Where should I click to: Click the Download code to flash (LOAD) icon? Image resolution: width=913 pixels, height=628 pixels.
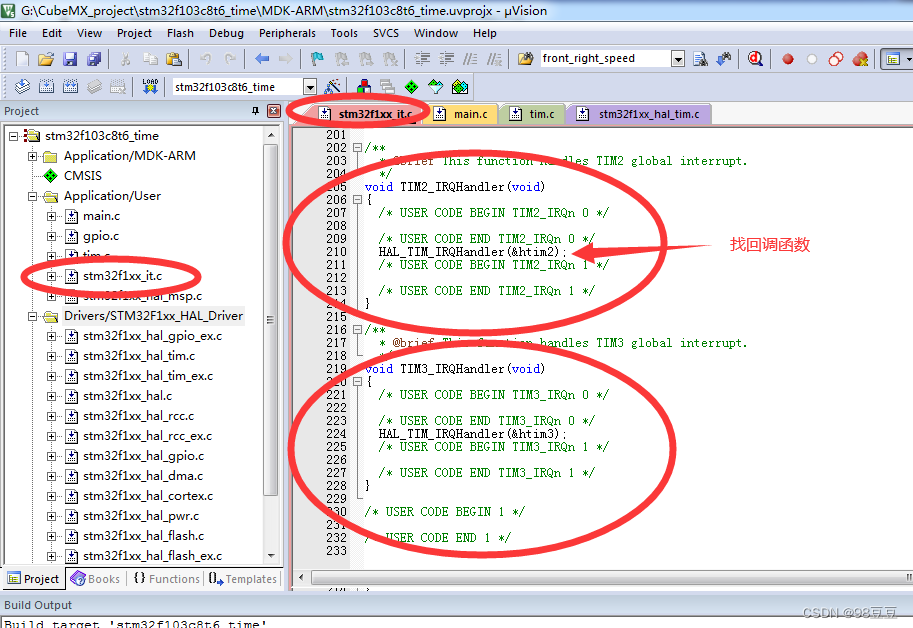(148, 87)
